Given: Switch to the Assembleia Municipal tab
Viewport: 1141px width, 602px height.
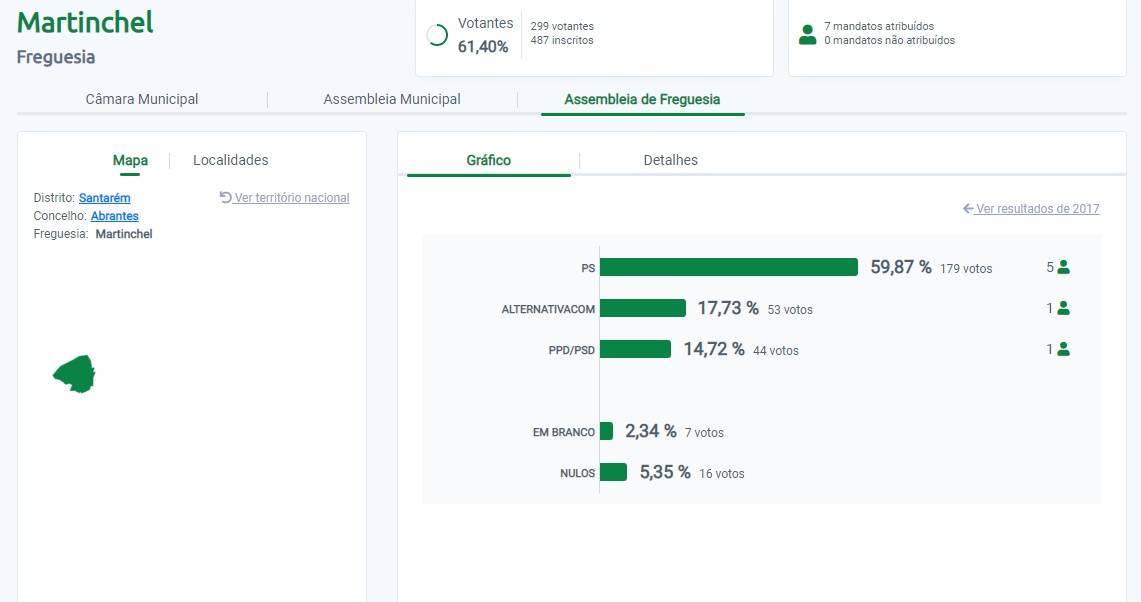Looking at the screenshot, I should click(x=392, y=99).
